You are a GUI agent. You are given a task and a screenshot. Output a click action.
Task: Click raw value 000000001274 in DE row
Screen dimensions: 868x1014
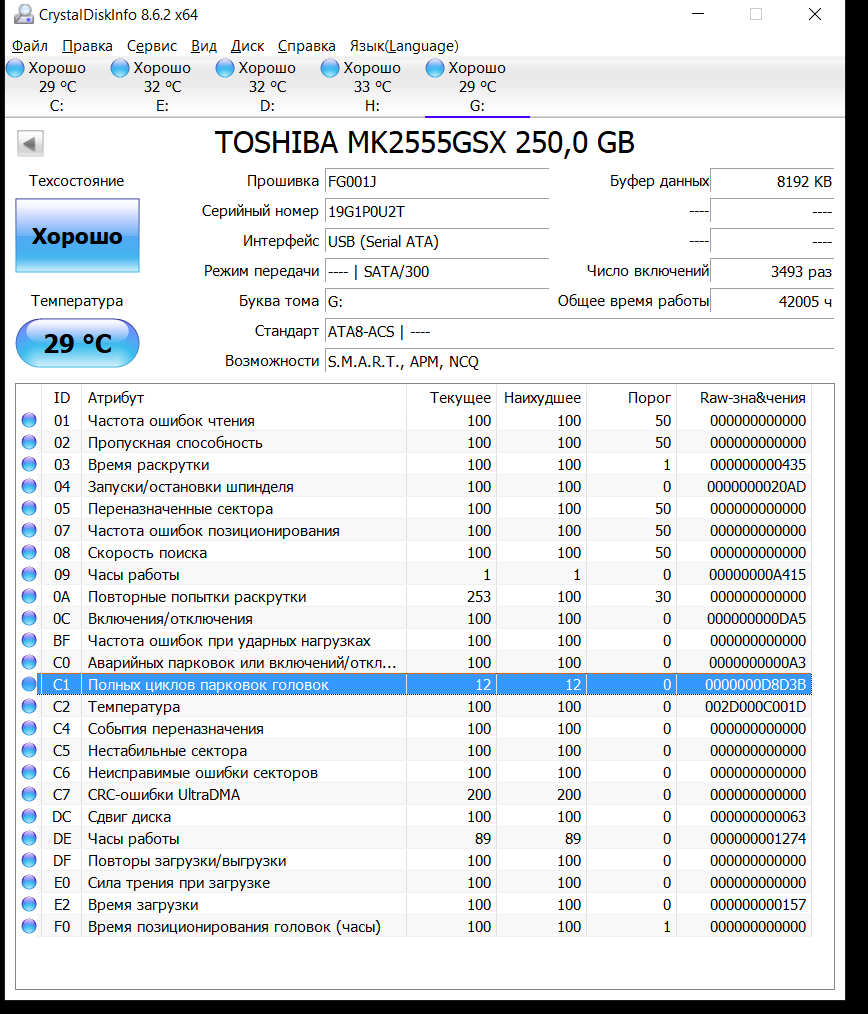click(758, 838)
